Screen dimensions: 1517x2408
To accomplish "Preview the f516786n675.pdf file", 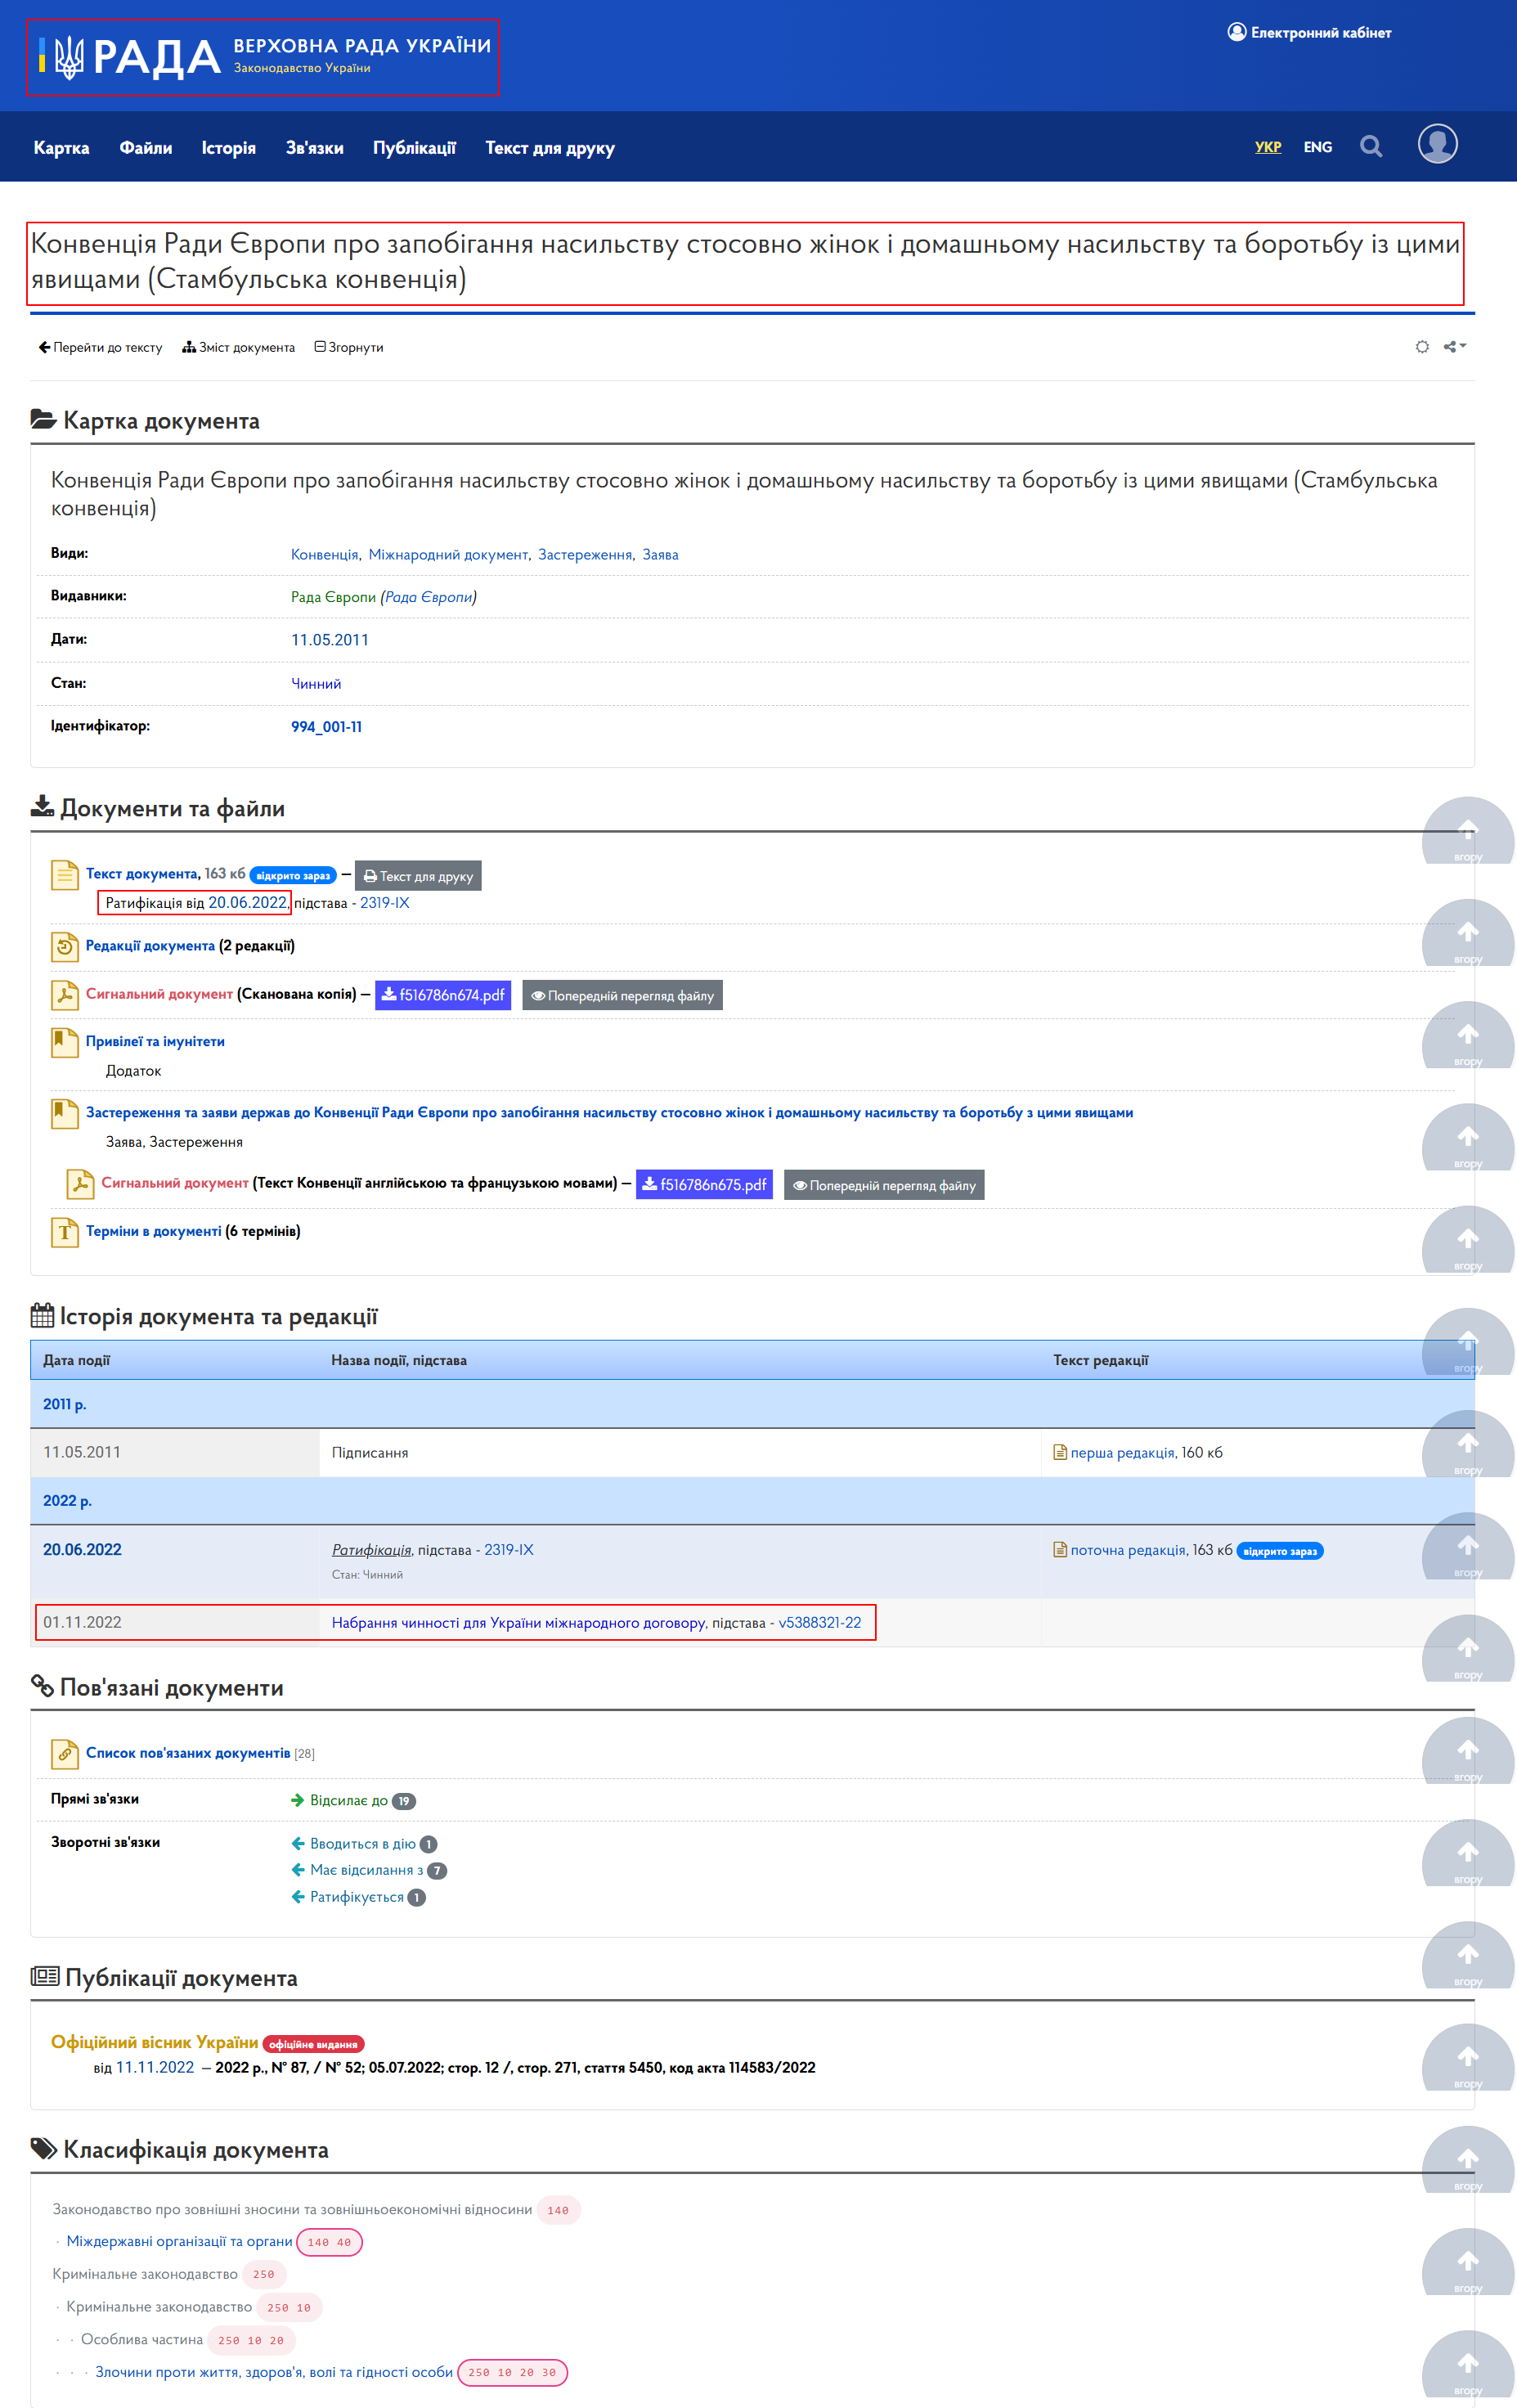I will (884, 1185).
